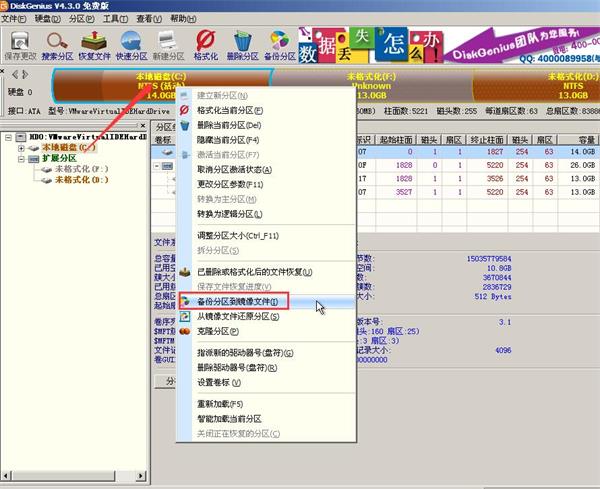This screenshot has width=600, height=489.
Task: Open the 查看 menu
Action: (149, 19)
